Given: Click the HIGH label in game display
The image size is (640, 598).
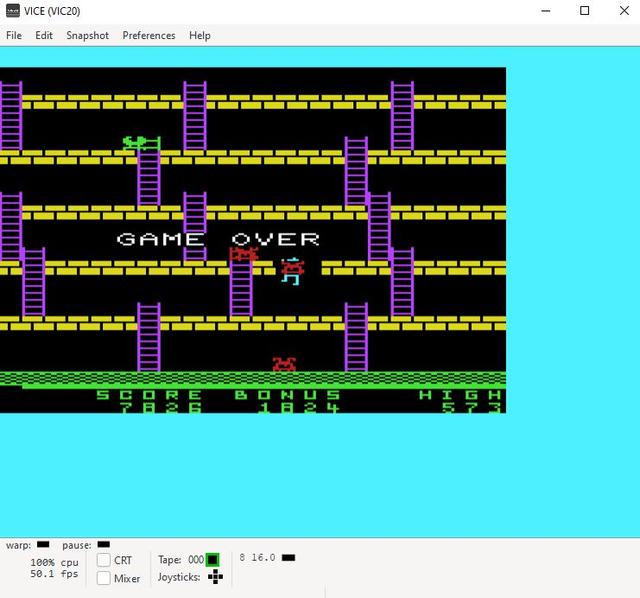Looking at the screenshot, I should tap(460, 395).
